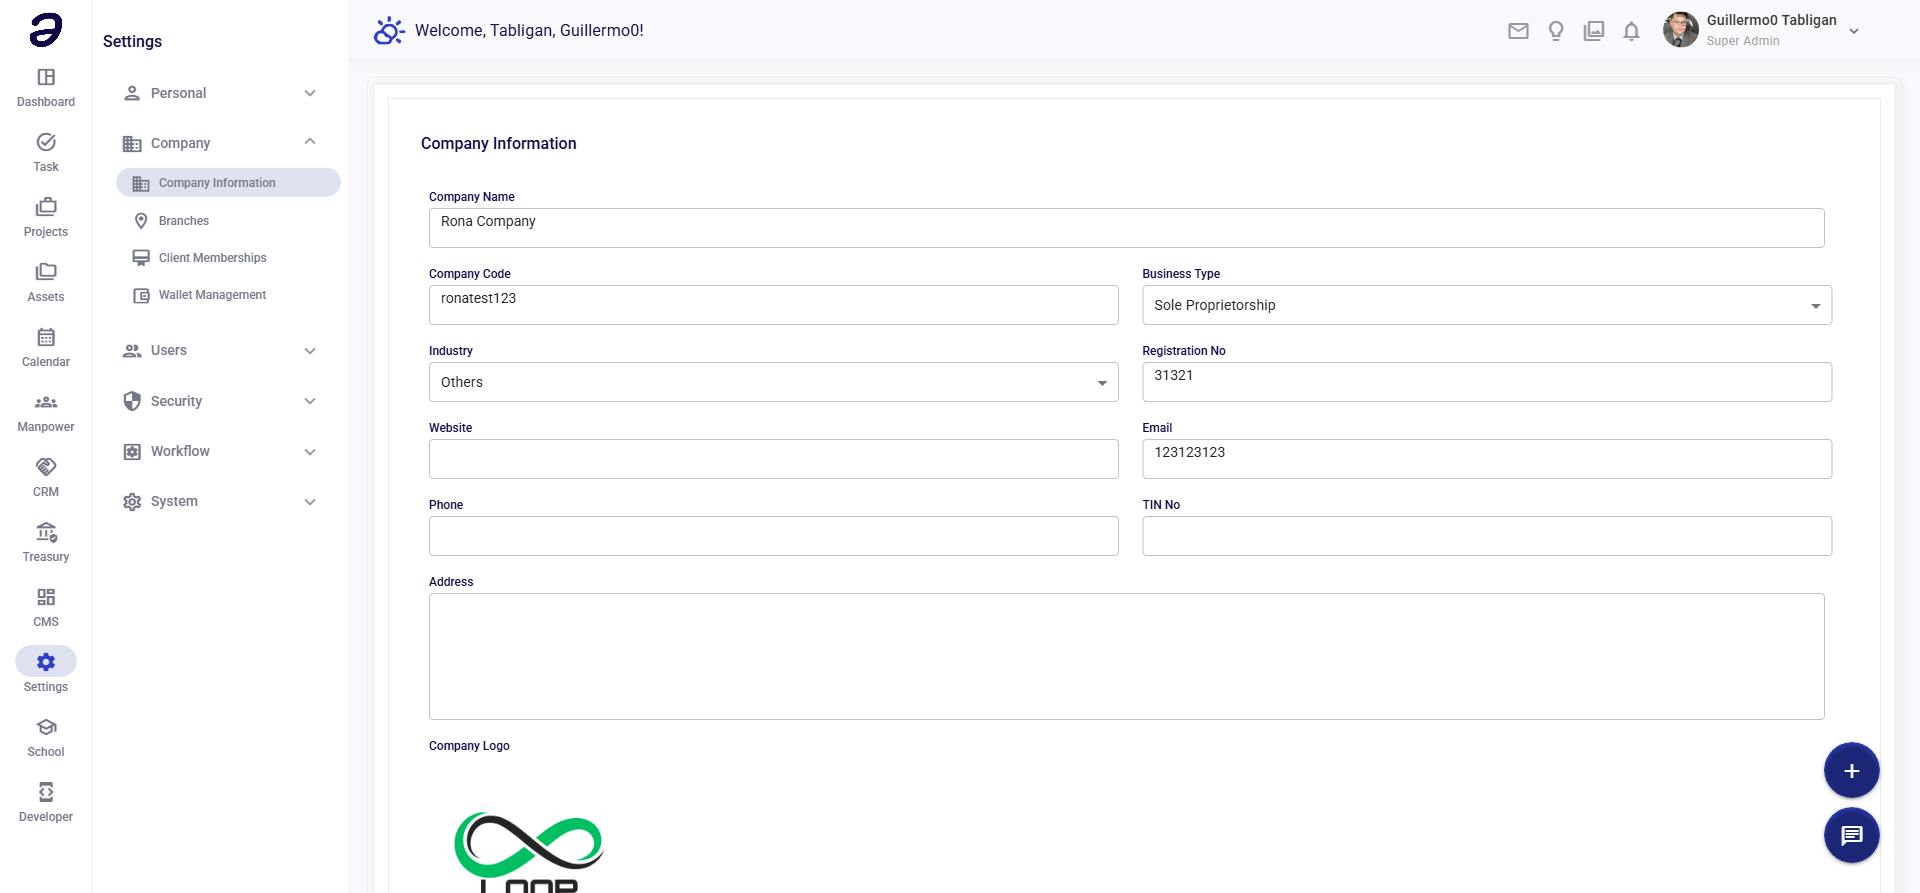Open the Dashboard module icon
This screenshot has width=1920, height=893.
(x=46, y=77)
